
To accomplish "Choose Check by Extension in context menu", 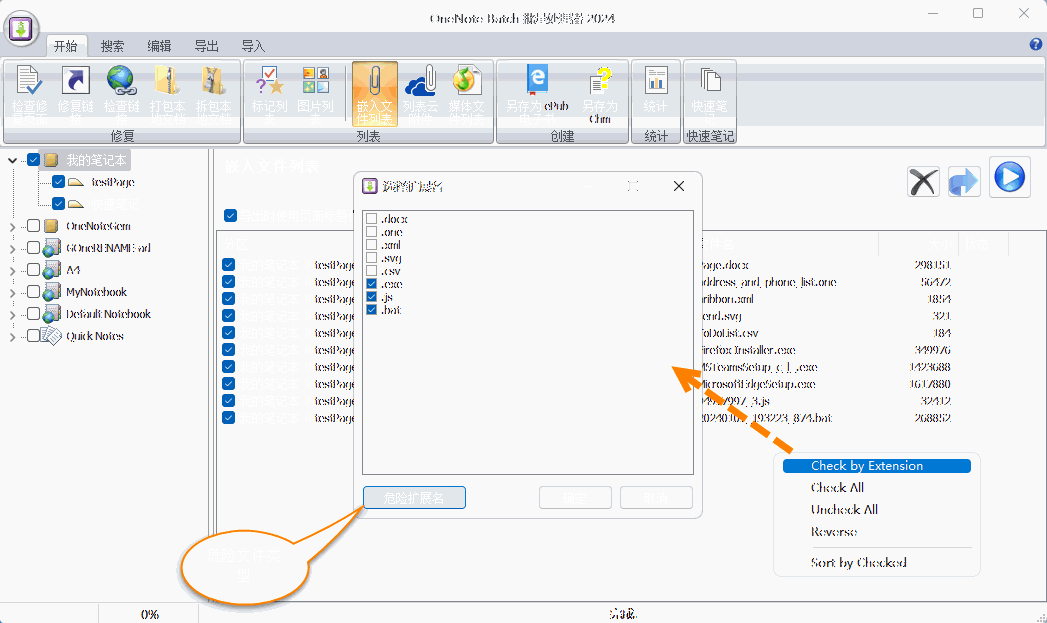I will pyautogui.click(x=877, y=465).
